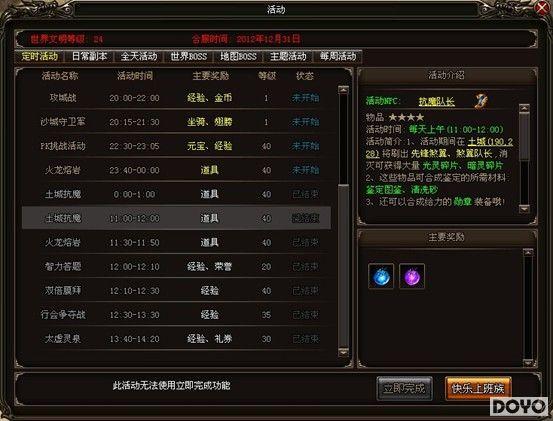
Task: Open the 全天活动 tab
Action: click(139, 56)
